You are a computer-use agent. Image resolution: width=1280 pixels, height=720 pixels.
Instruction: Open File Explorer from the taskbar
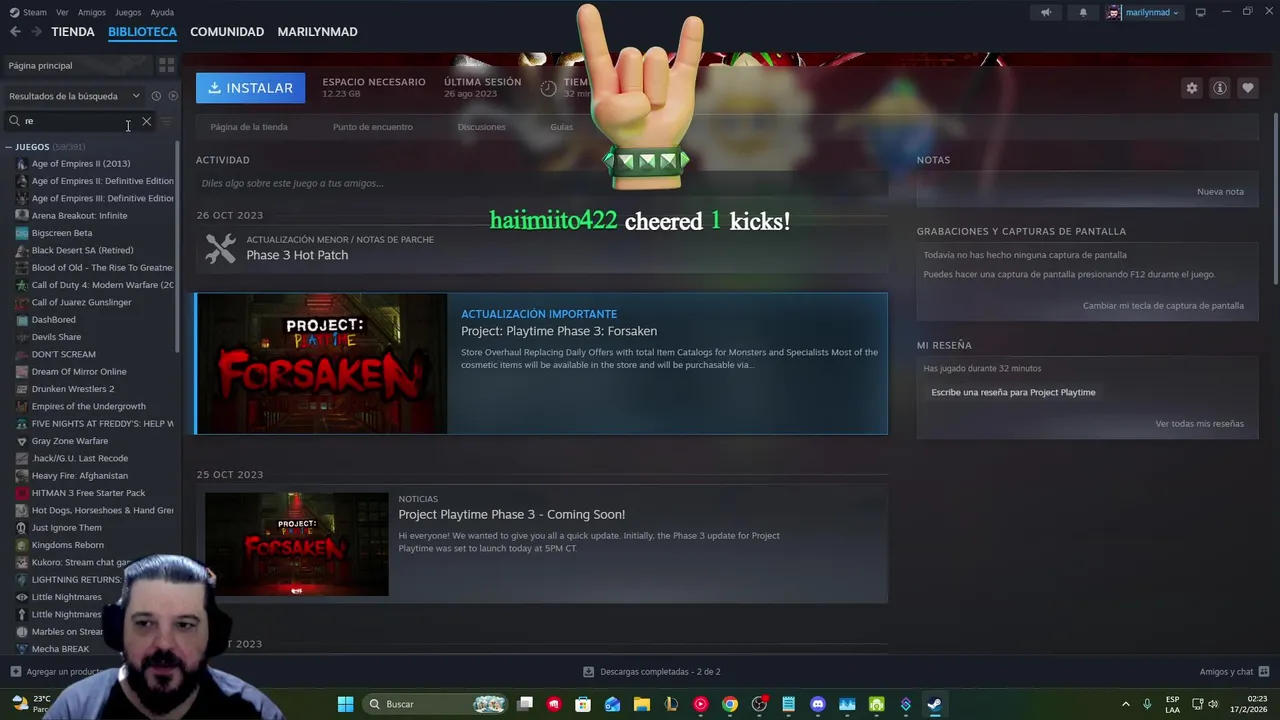(642, 704)
